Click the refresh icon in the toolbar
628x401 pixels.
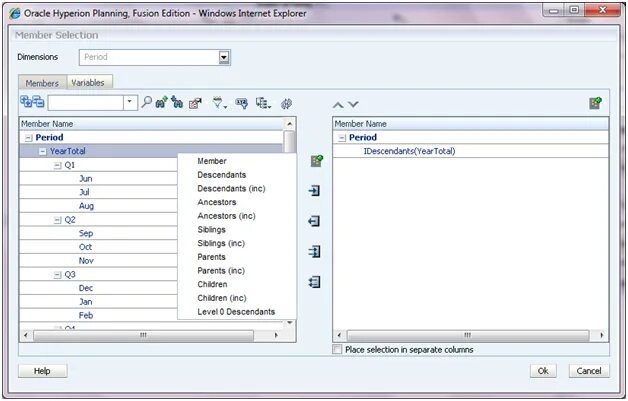point(286,104)
